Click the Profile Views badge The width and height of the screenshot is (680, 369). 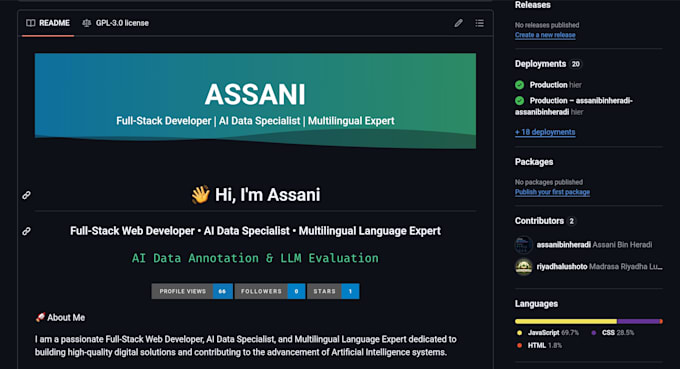(192, 291)
